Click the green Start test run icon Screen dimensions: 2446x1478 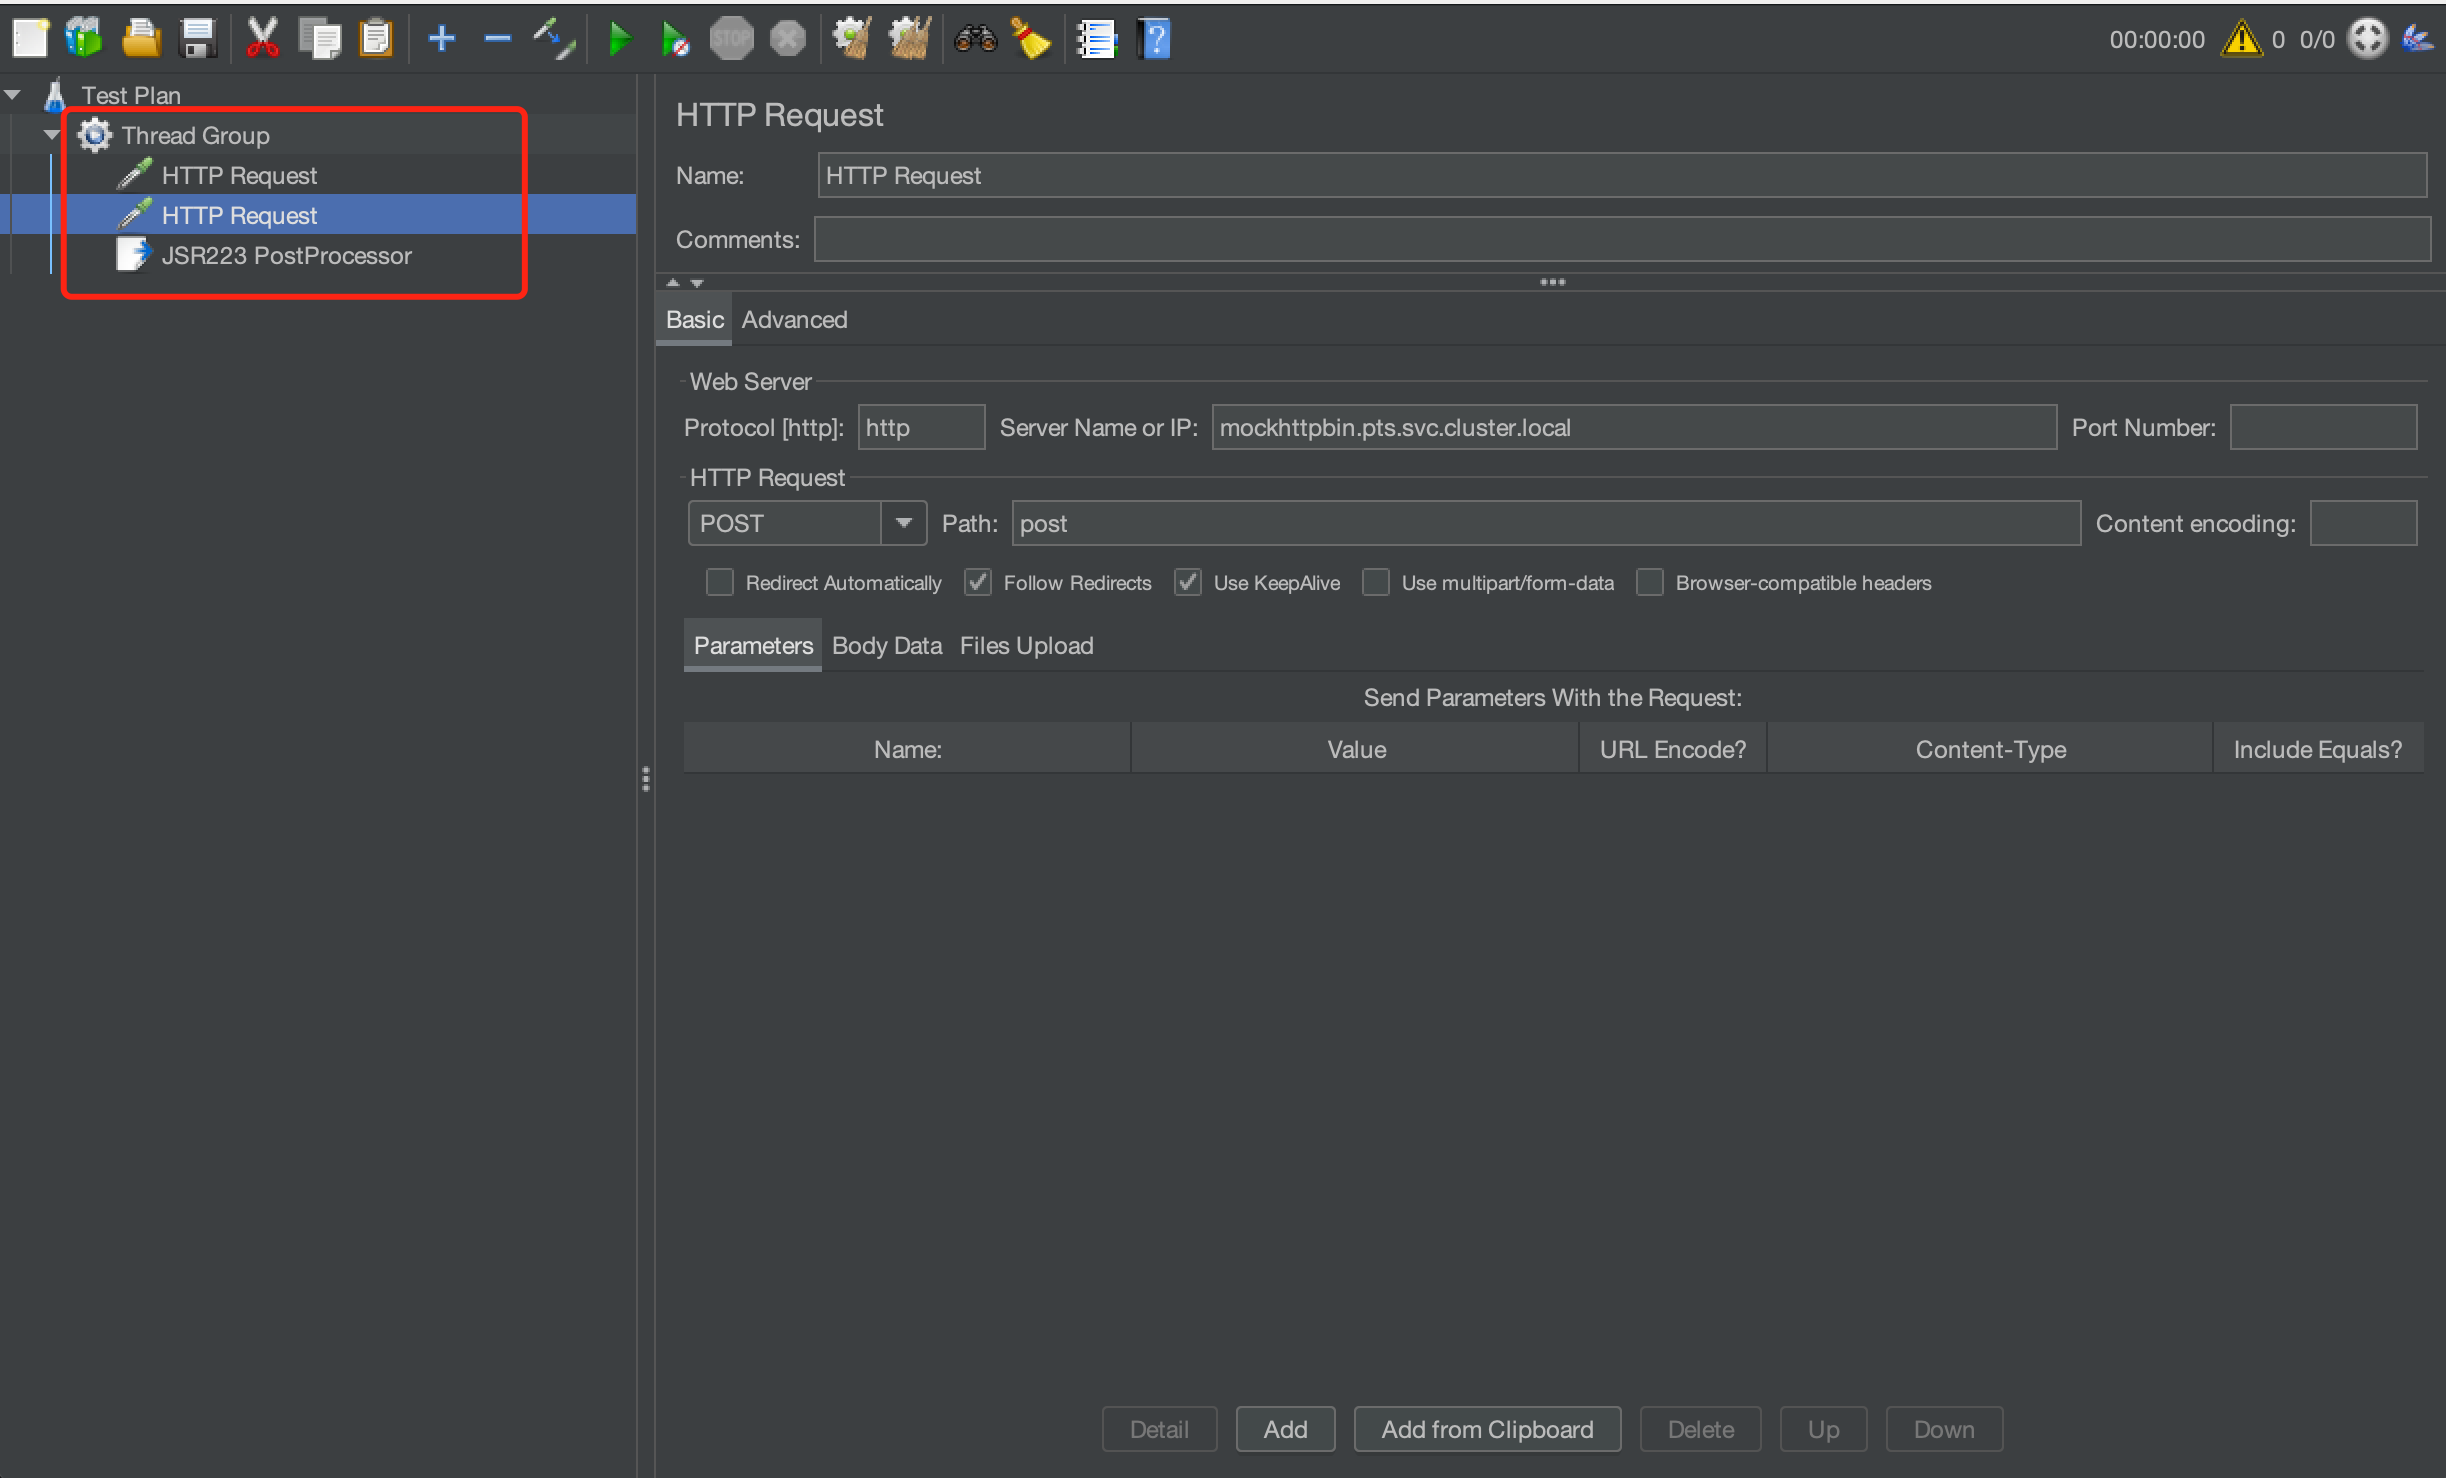tap(619, 40)
